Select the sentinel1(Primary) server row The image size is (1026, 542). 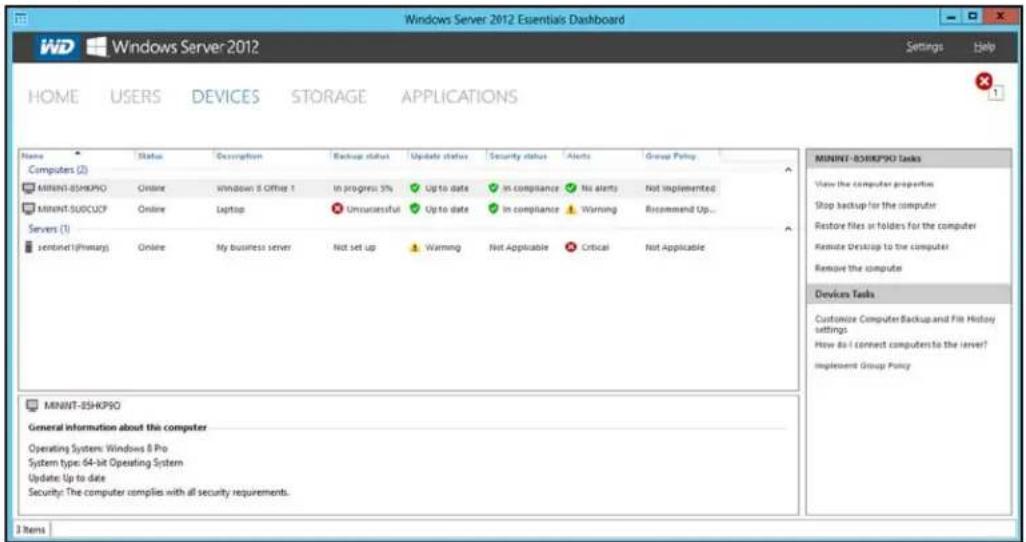click(x=371, y=247)
